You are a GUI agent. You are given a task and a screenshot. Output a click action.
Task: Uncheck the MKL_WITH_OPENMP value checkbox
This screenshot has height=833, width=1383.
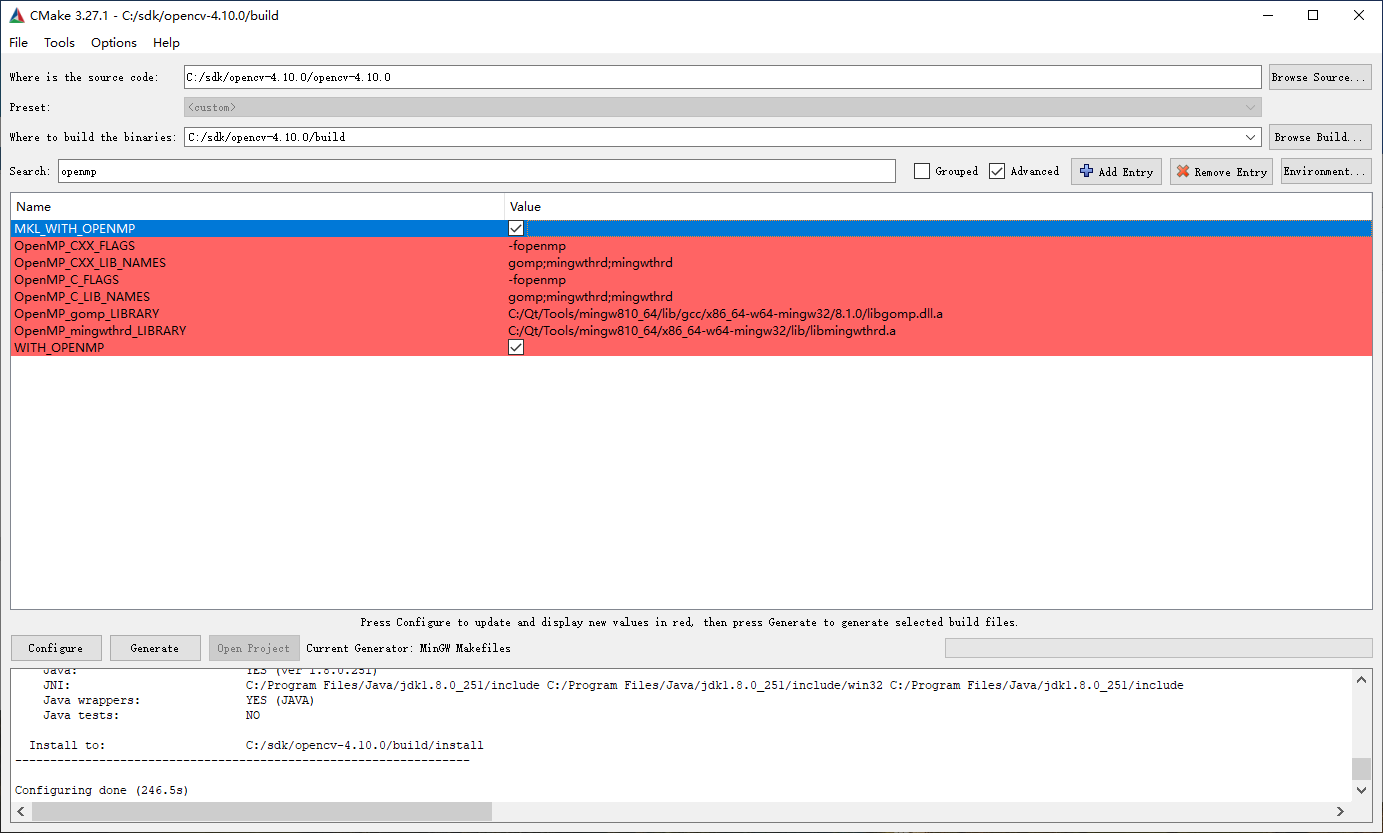pyautogui.click(x=516, y=228)
